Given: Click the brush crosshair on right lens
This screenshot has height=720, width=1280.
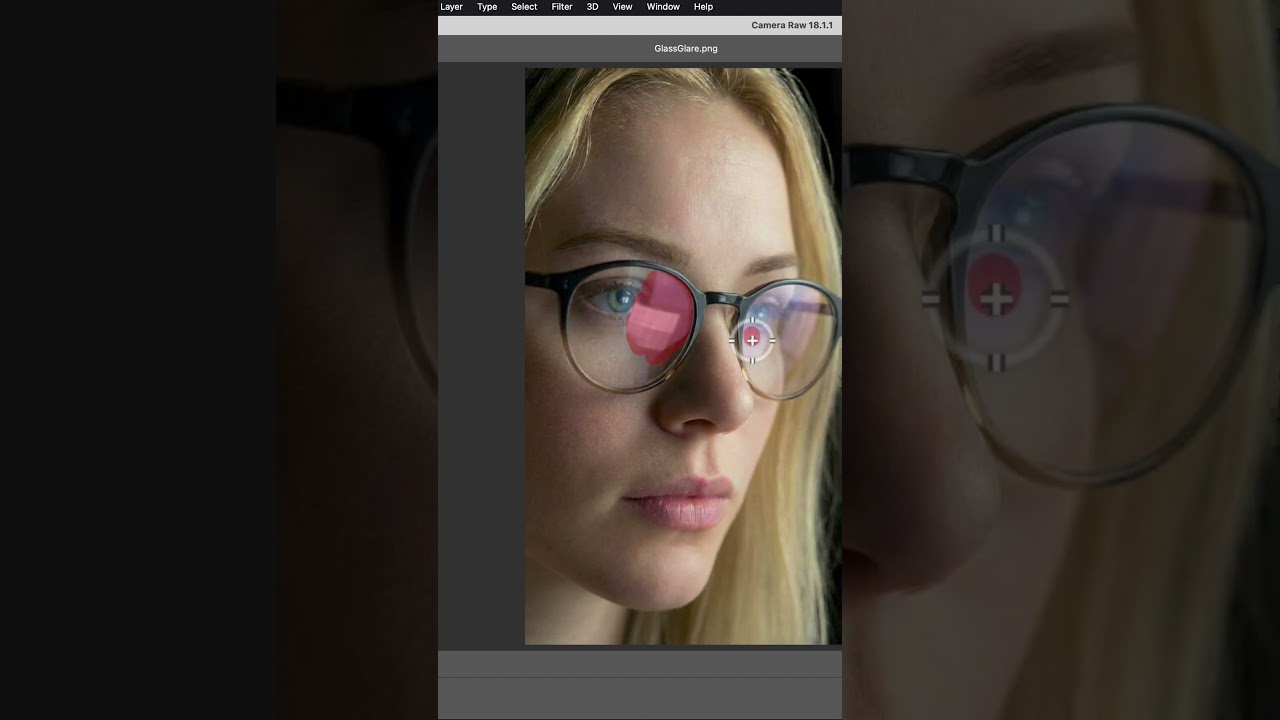Looking at the screenshot, I should click(752, 341).
